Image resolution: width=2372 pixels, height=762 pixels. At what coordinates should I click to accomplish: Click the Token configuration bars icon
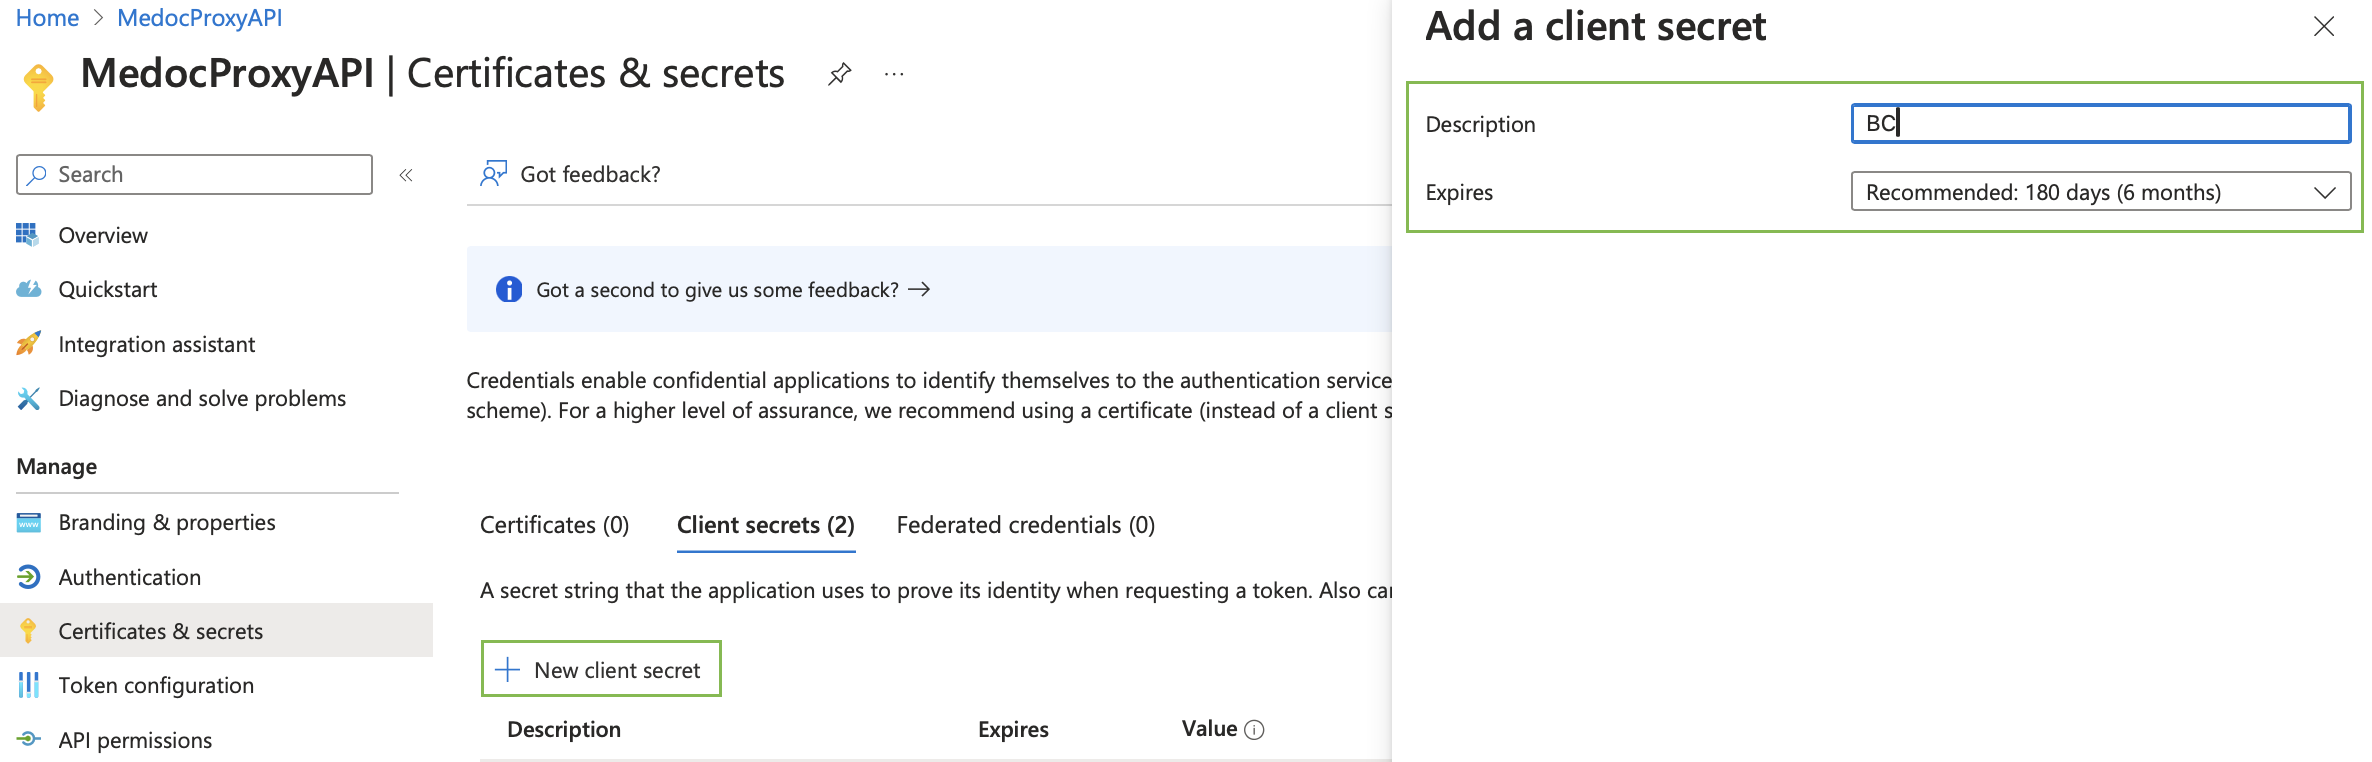point(28,685)
